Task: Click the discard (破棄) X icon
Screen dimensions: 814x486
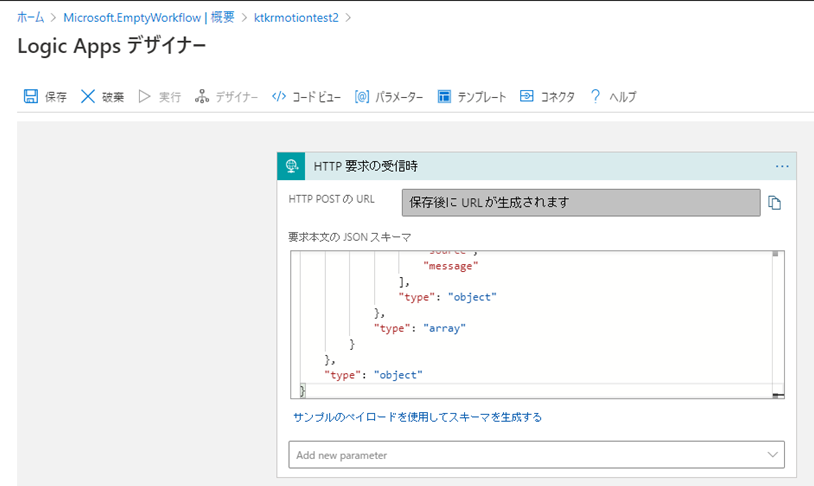Action: tap(88, 96)
